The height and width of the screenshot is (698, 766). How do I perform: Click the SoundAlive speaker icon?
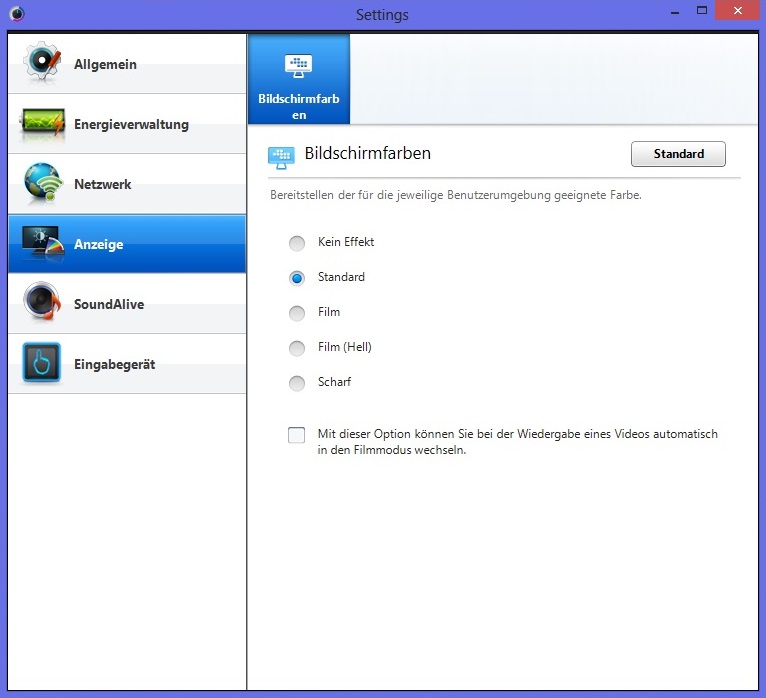click(42, 301)
